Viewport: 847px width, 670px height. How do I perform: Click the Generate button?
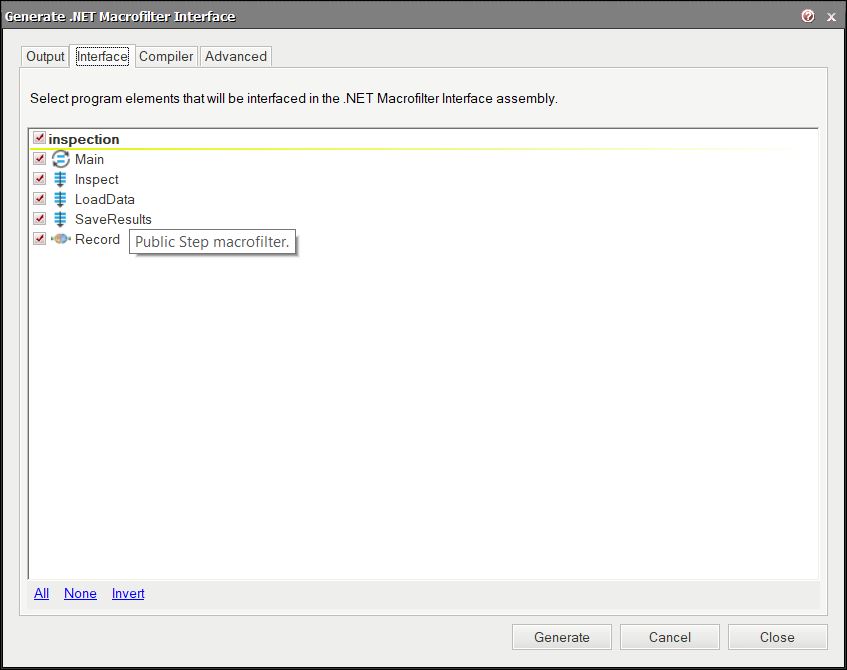pos(562,637)
